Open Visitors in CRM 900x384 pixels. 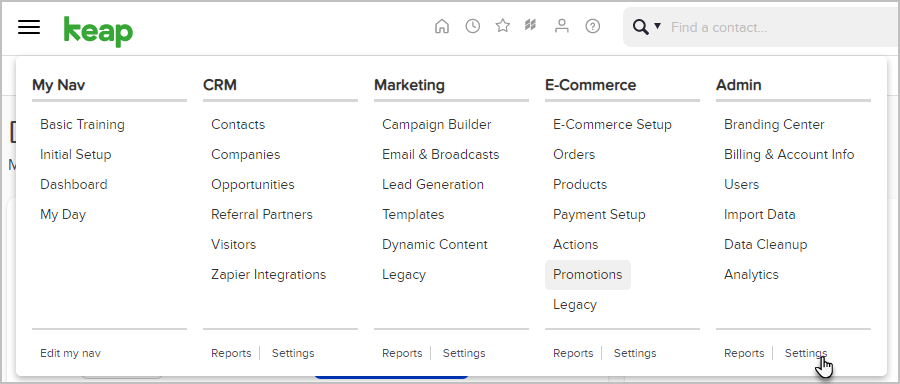234,245
